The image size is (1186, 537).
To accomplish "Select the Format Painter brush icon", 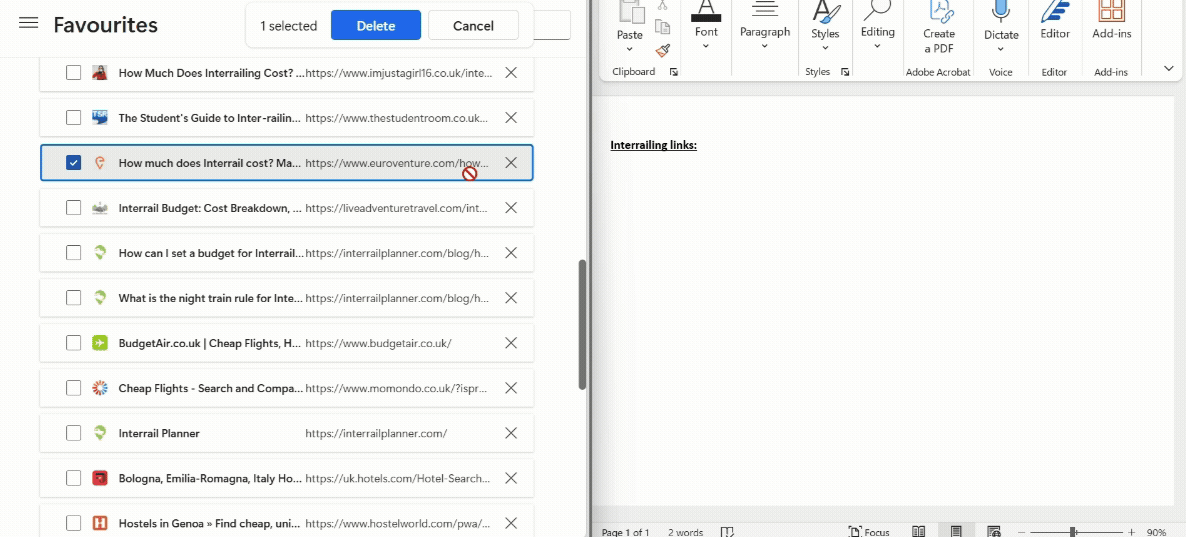I will click(x=663, y=51).
